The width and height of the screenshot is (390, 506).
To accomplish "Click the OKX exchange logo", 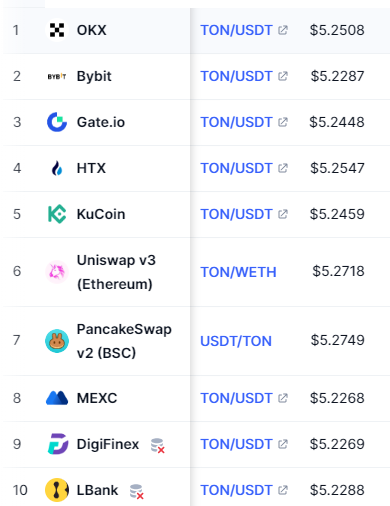I will point(57,30).
